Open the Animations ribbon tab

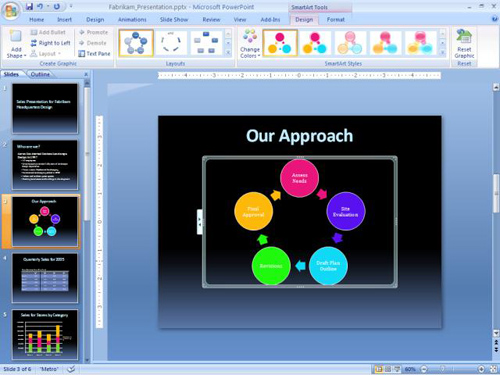(x=132, y=20)
